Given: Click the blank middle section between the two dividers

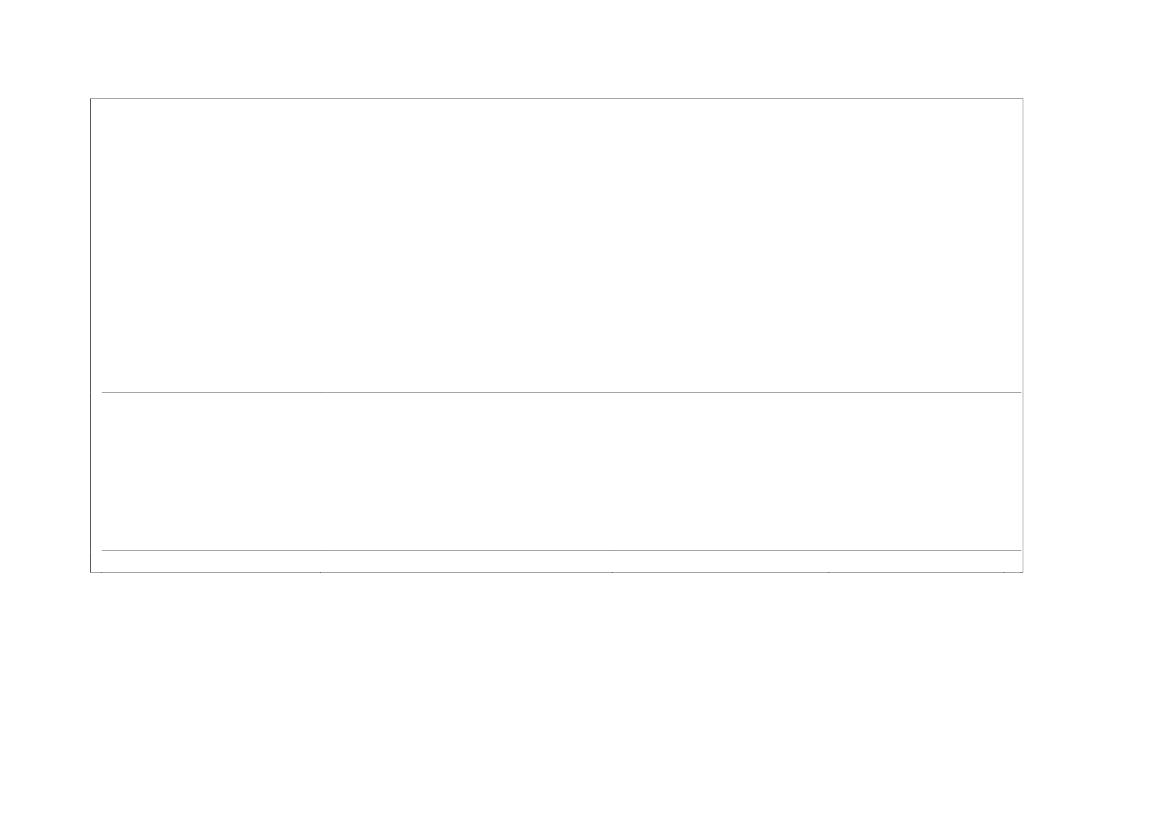Looking at the screenshot, I should pyautogui.click(x=556, y=471).
